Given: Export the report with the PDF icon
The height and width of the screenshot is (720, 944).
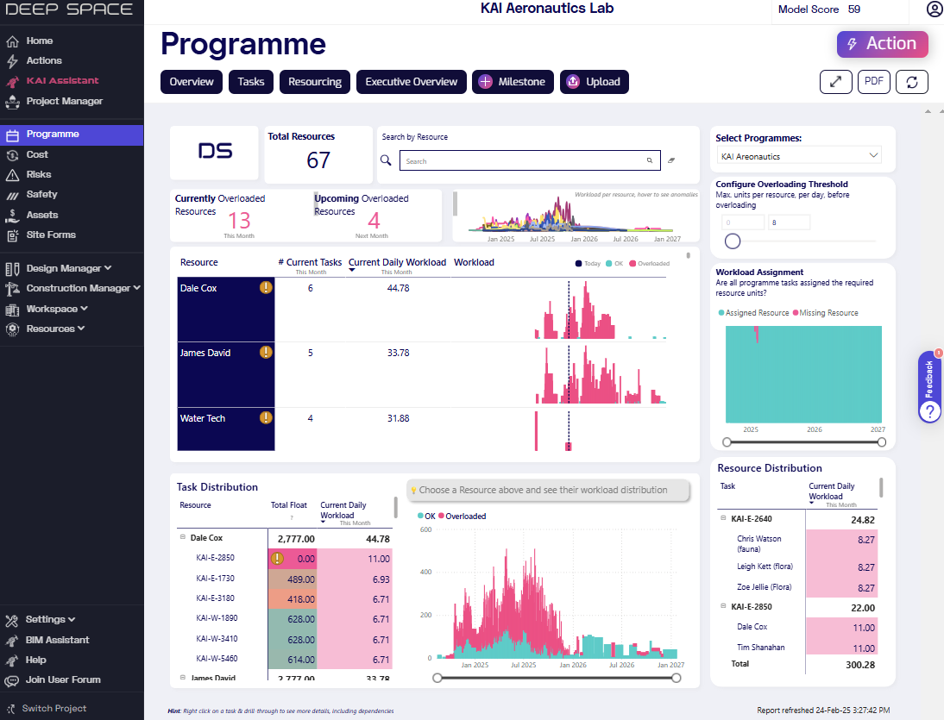Looking at the screenshot, I should click(x=874, y=82).
